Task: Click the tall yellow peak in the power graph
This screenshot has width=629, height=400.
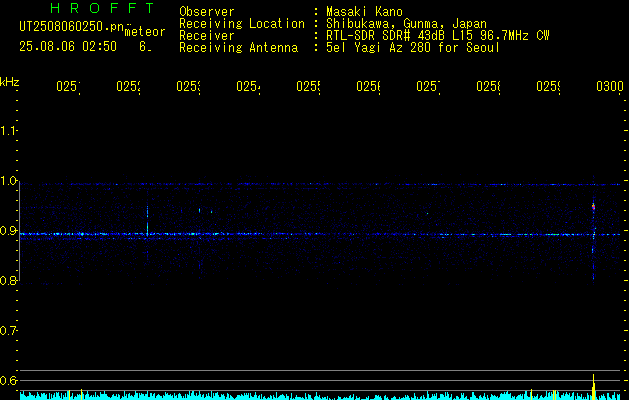Action: 593,387
